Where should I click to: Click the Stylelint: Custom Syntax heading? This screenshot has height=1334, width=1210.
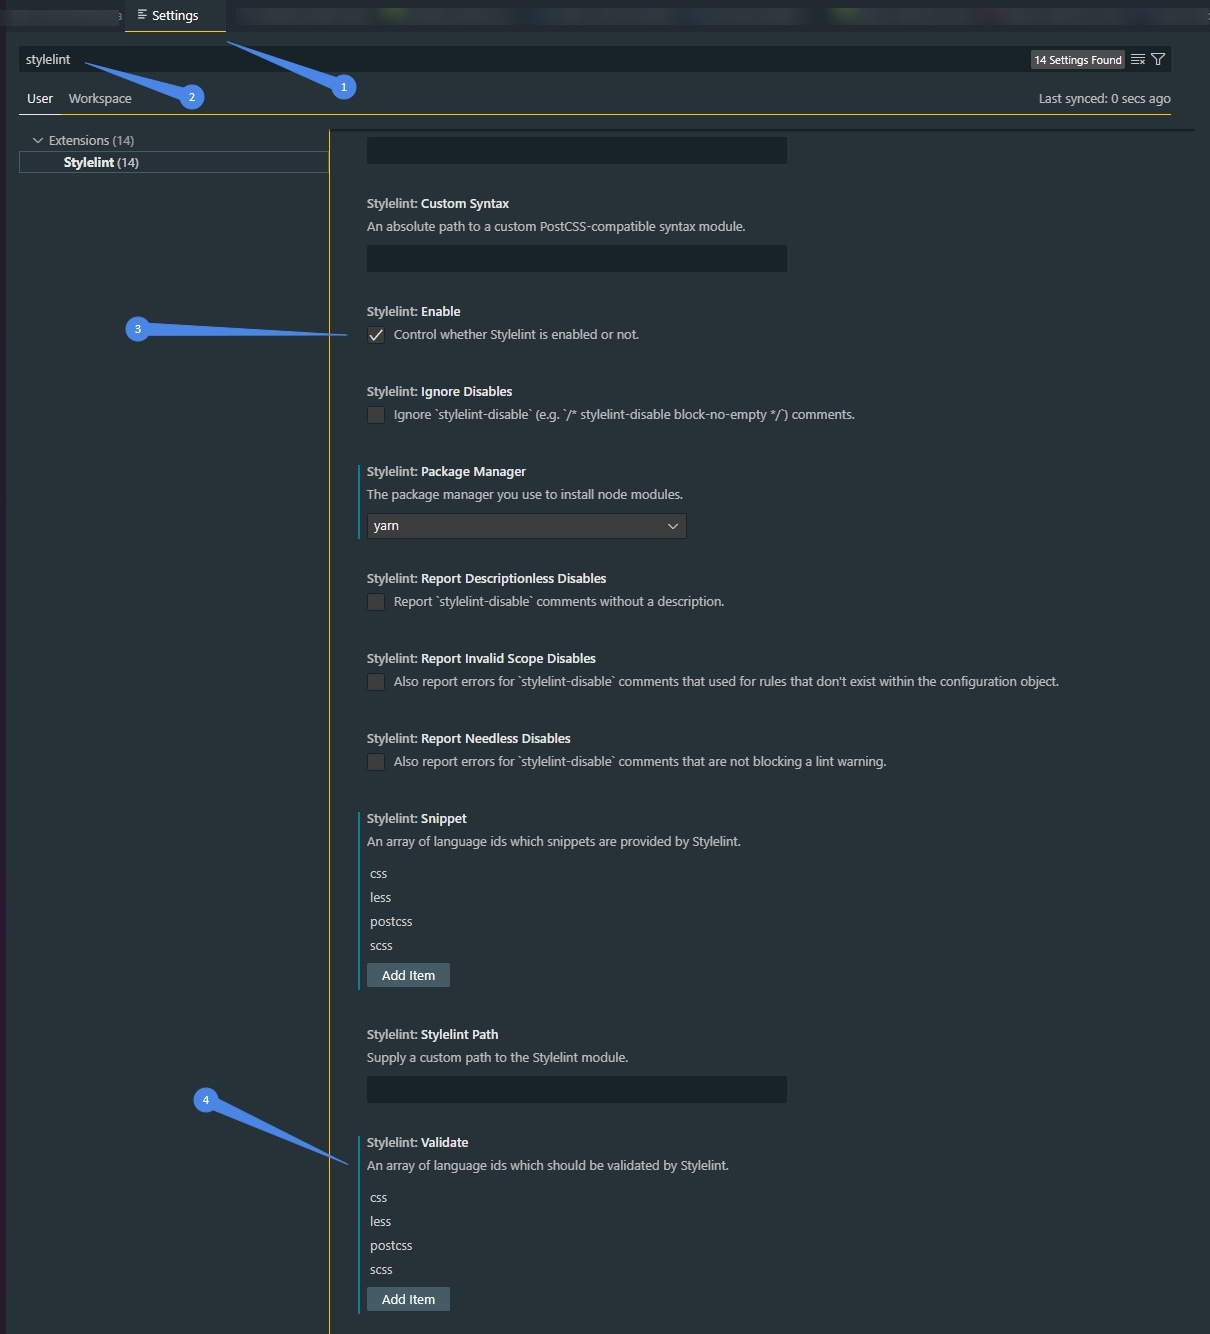point(438,203)
